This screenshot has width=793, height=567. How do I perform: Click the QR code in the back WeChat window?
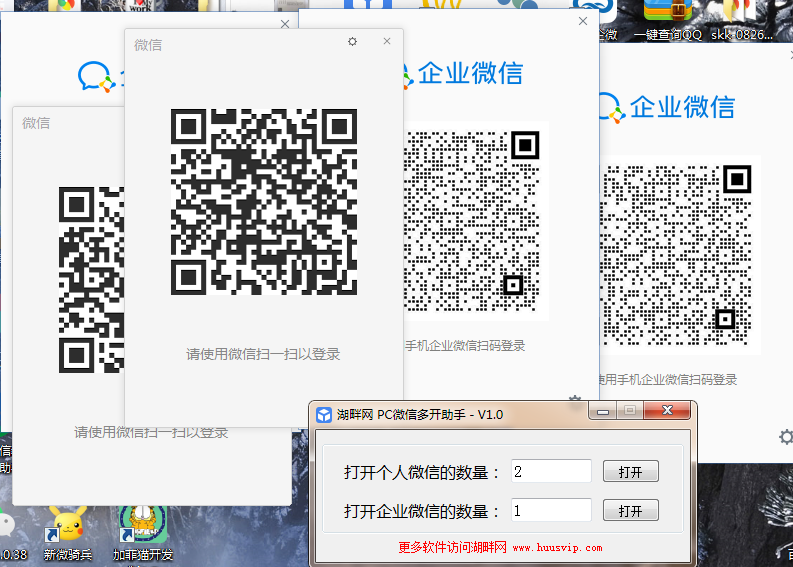[x=92, y=280]
